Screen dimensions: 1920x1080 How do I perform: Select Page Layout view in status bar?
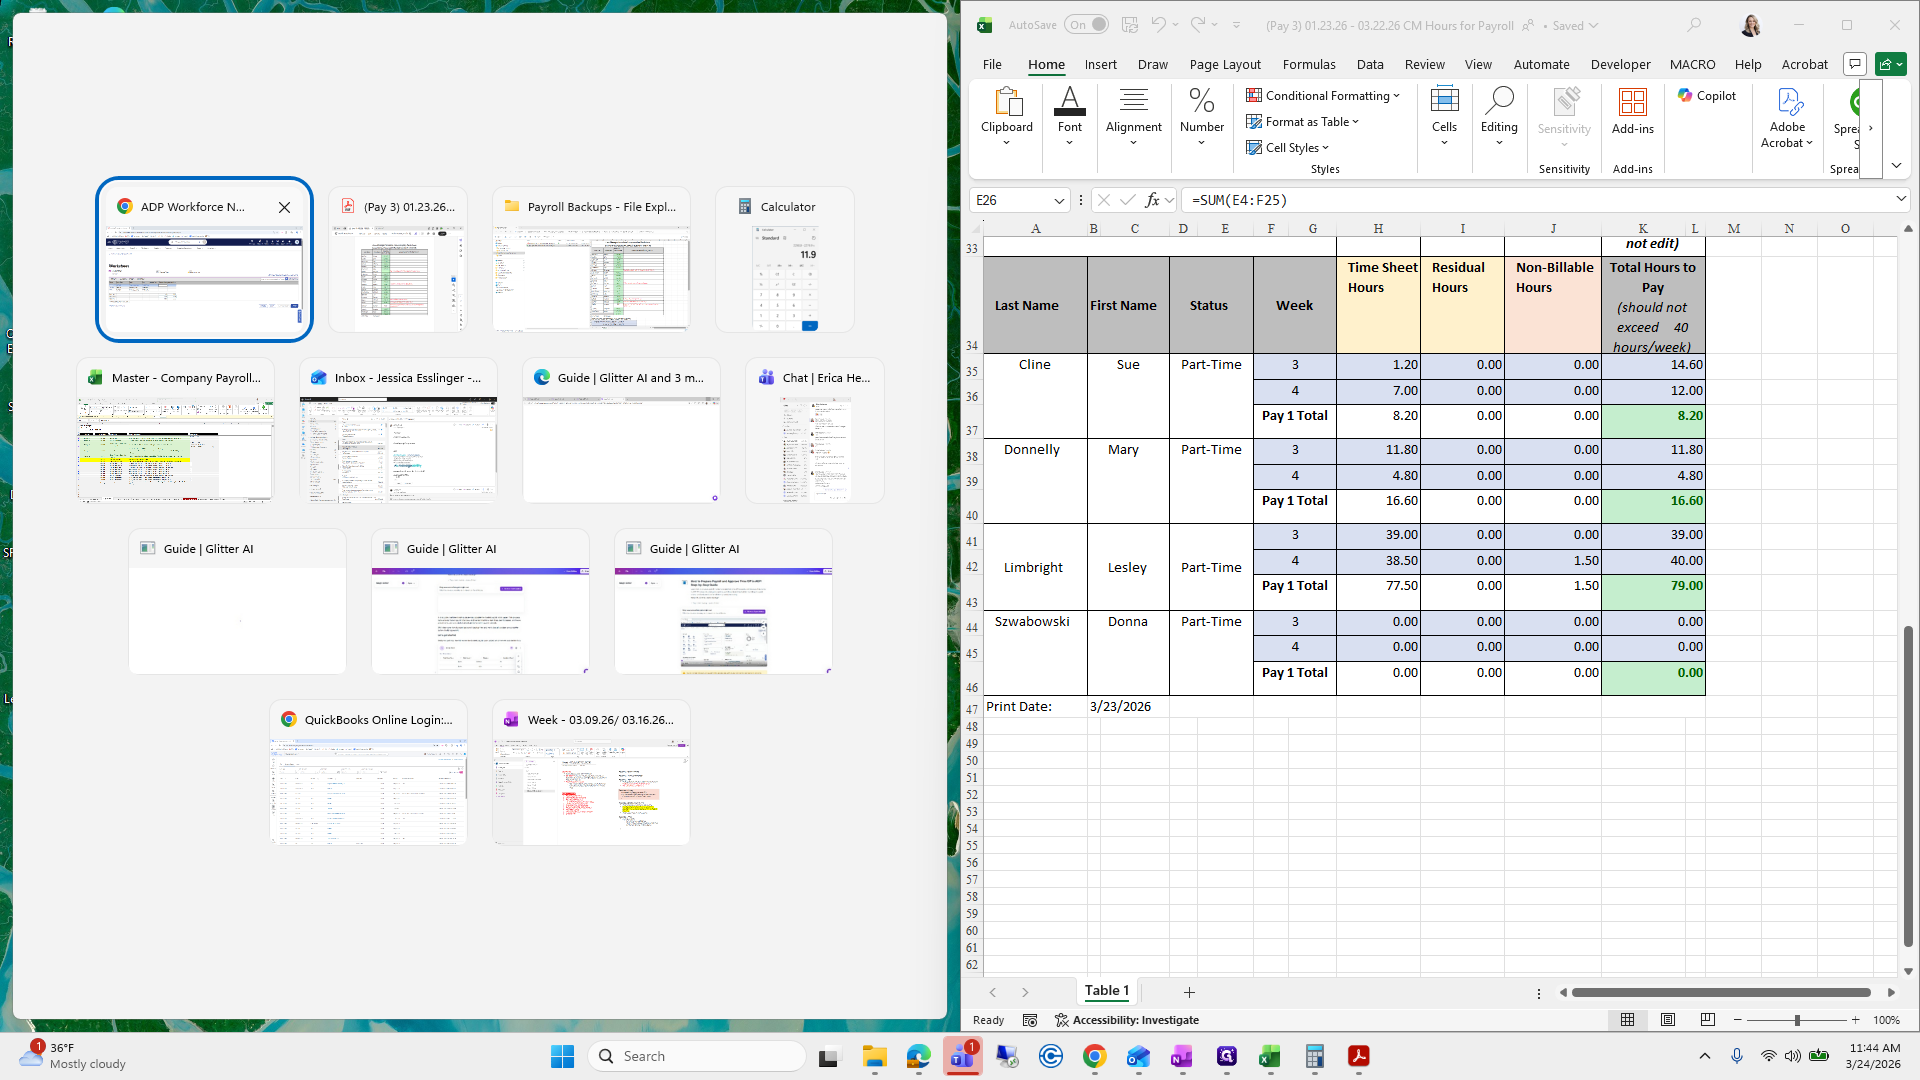click(1667, 1020)
